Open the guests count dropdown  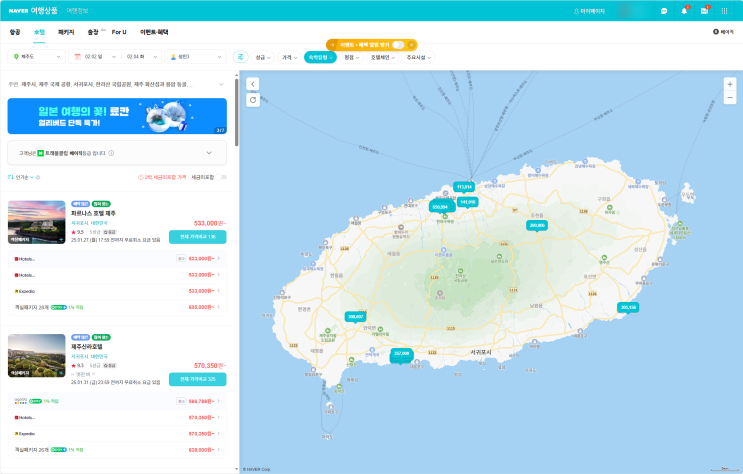coord(196,57)
